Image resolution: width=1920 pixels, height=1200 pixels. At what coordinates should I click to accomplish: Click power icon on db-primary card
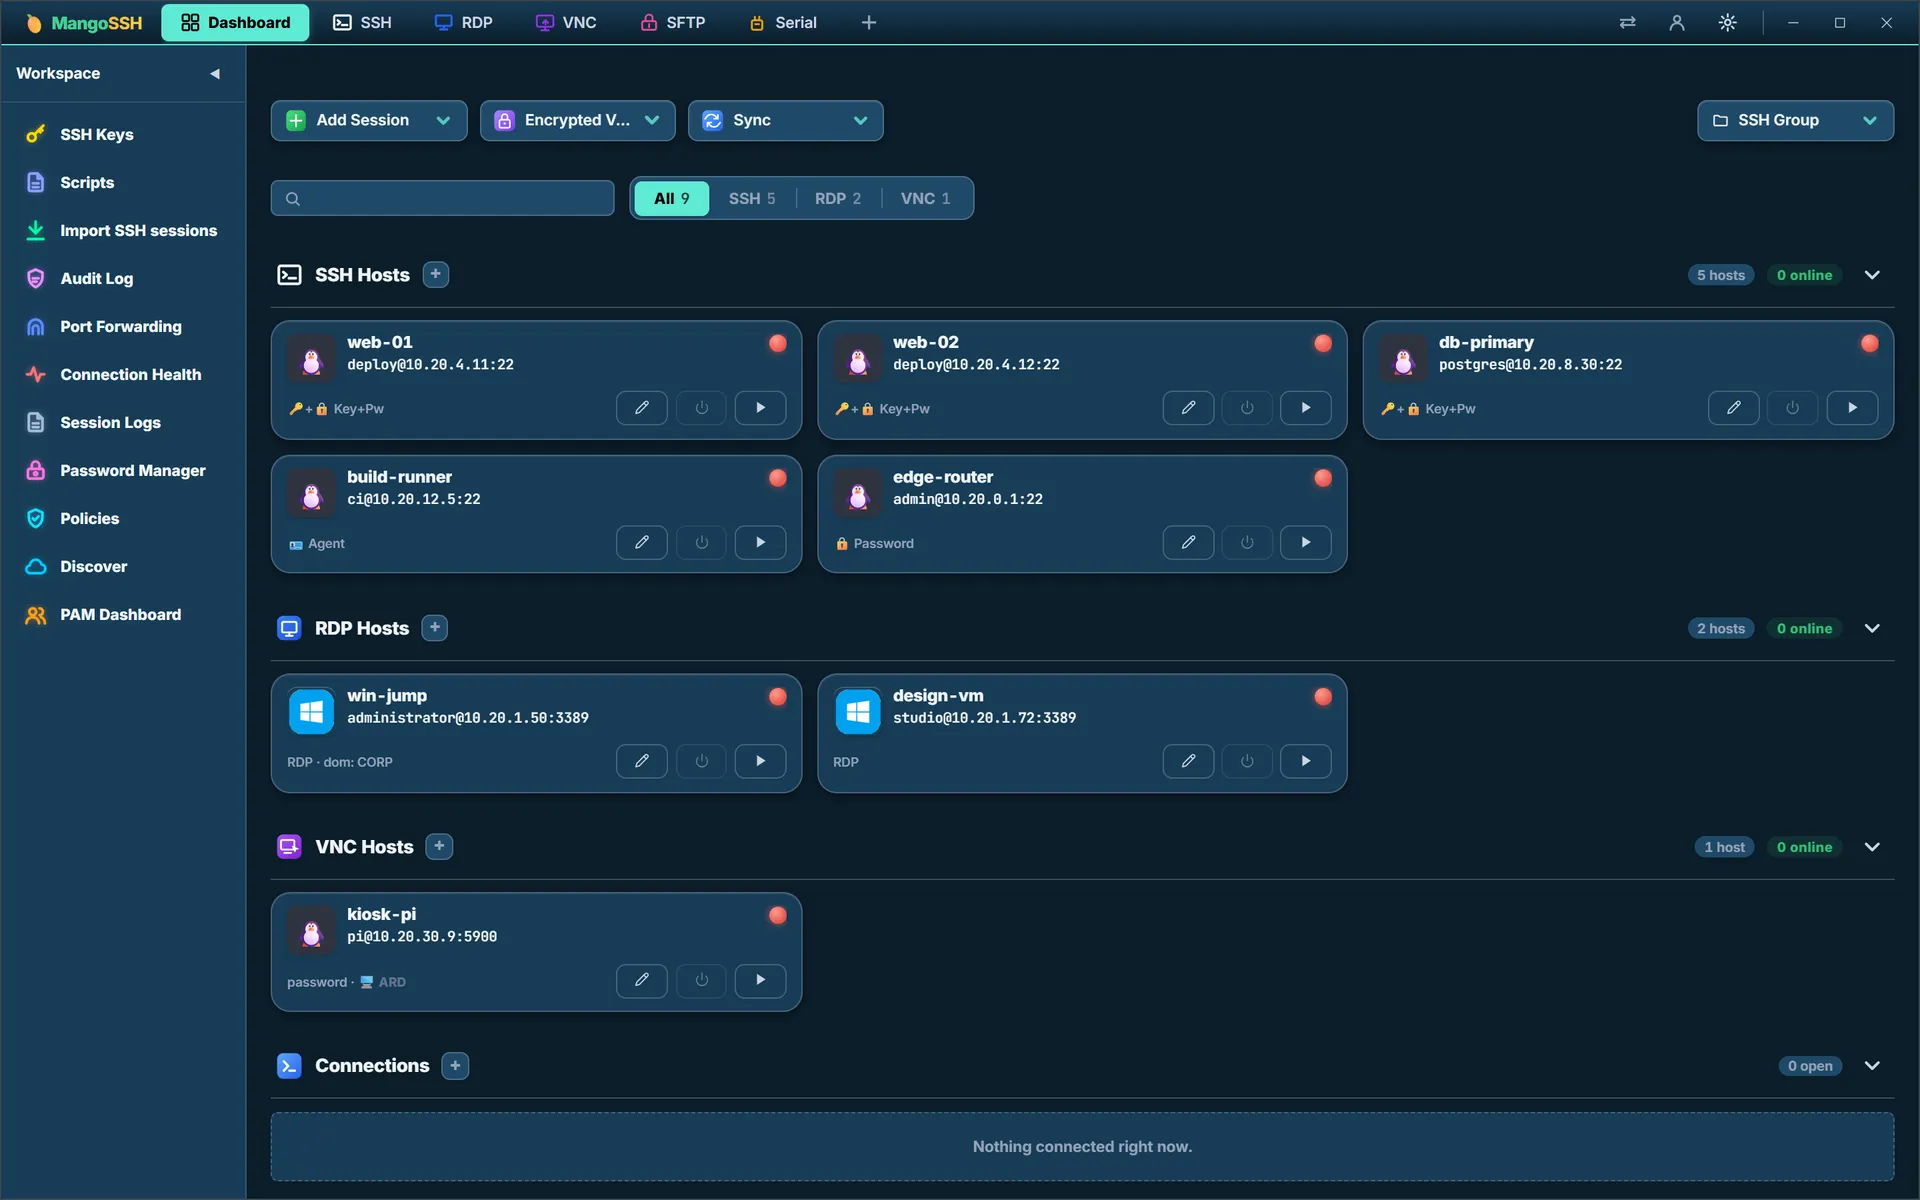pos(1792,408)
